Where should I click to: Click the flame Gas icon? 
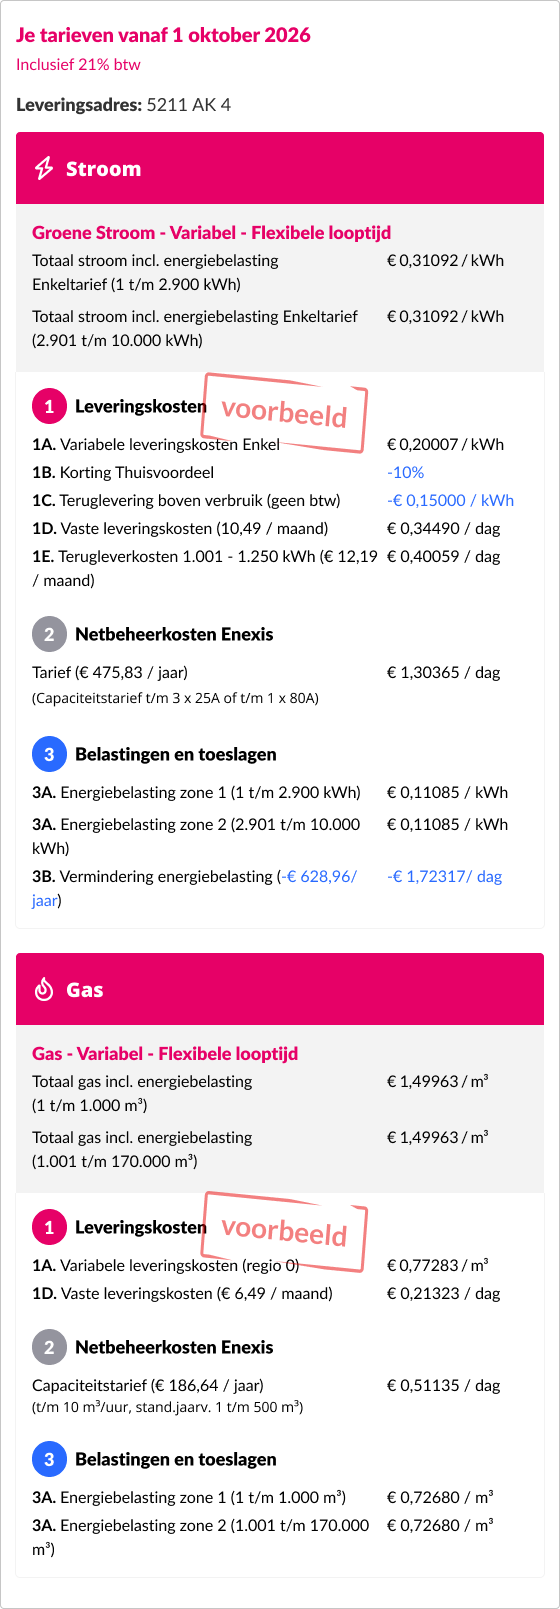click(x=44, y=990)
